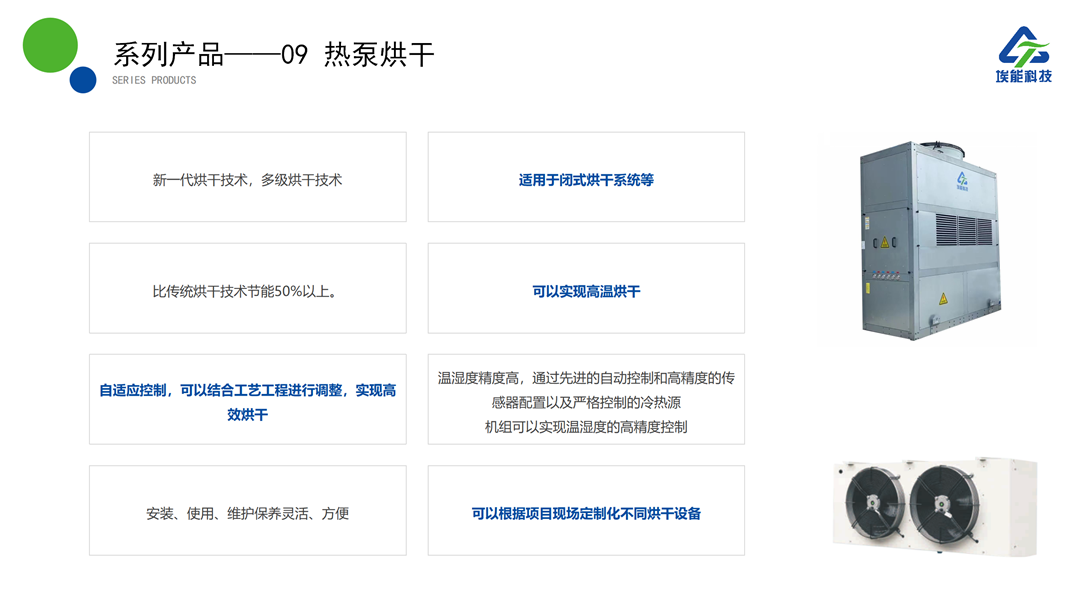Open the 可以根据项目现场定制化不同烘干设备 text
The image size is (1080, 608).
[x=586, y=513]
